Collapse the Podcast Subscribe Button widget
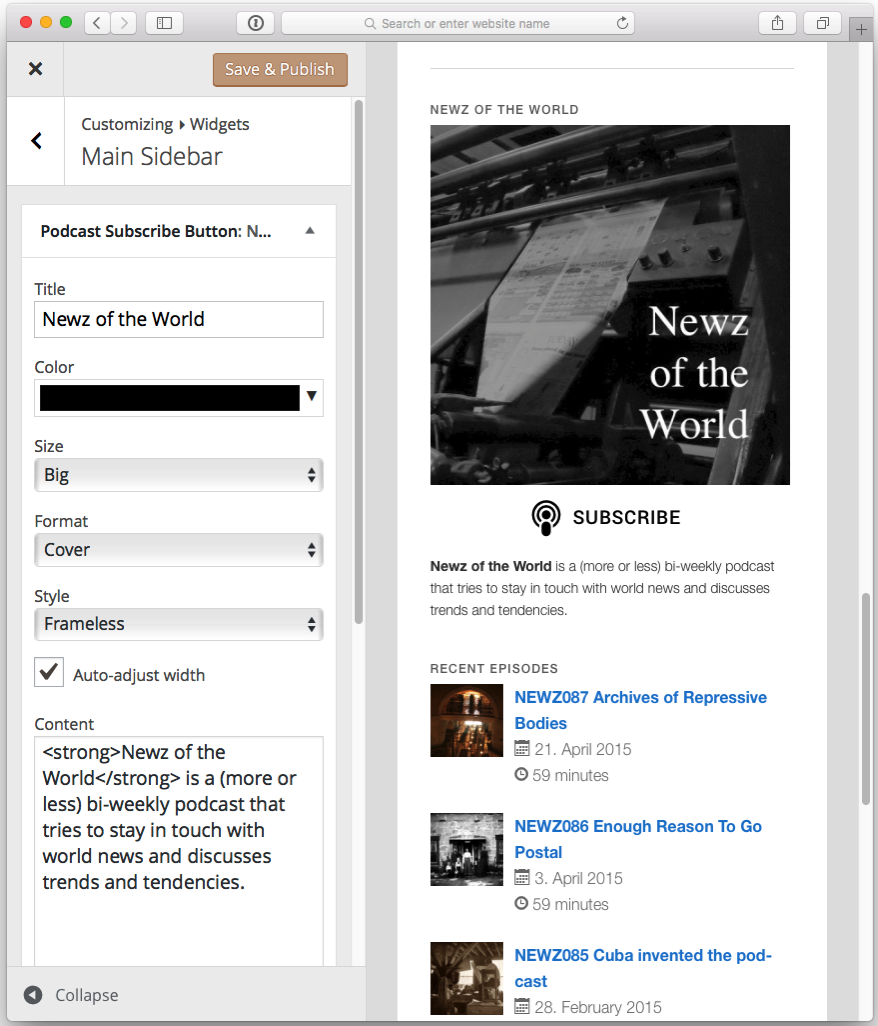 pos(310,230)
